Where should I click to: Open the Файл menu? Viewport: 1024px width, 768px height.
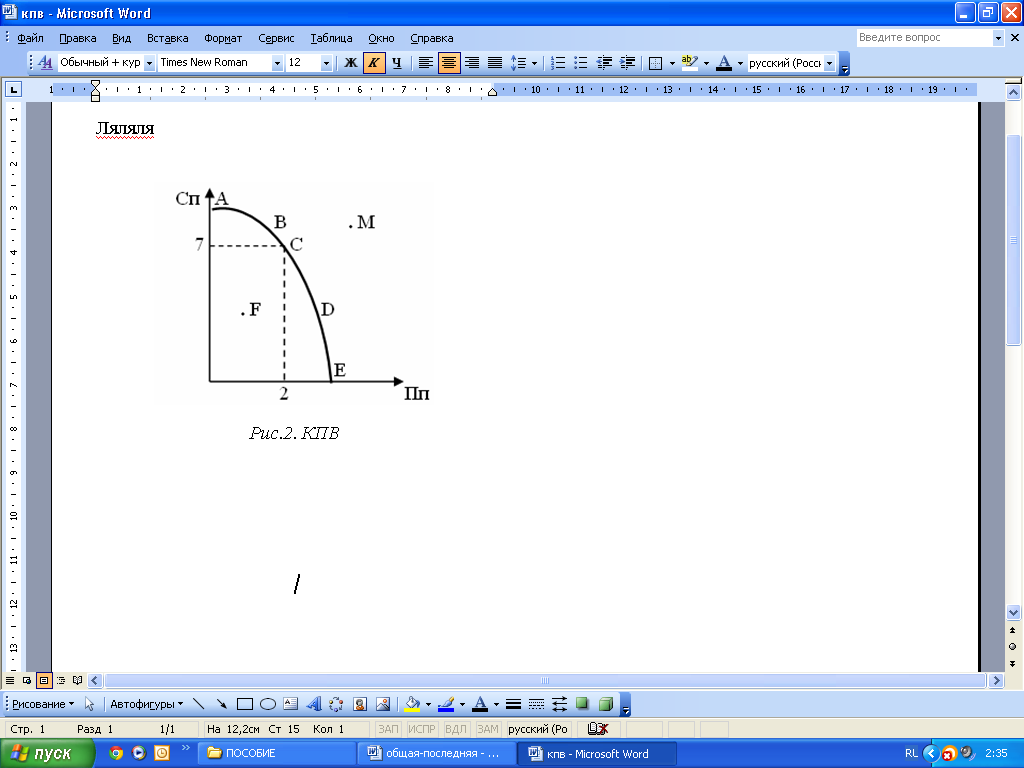(x=30, y=38)
